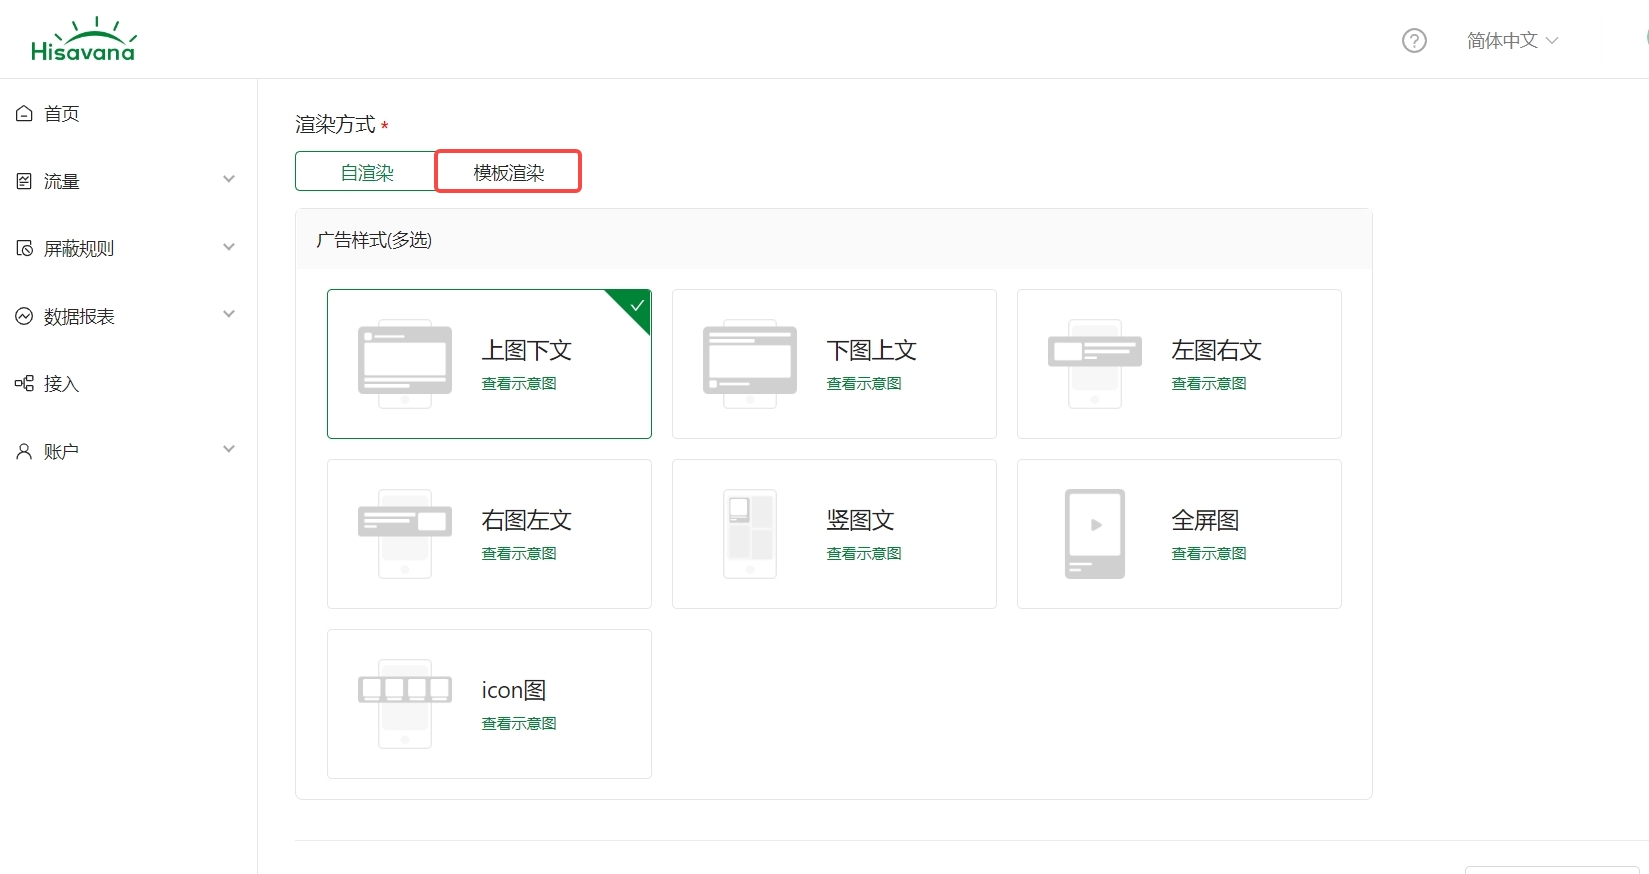The width and height of the screenshot is (1649, 874).
Task: Open the help question mark icon
Action: point(1414,41)
